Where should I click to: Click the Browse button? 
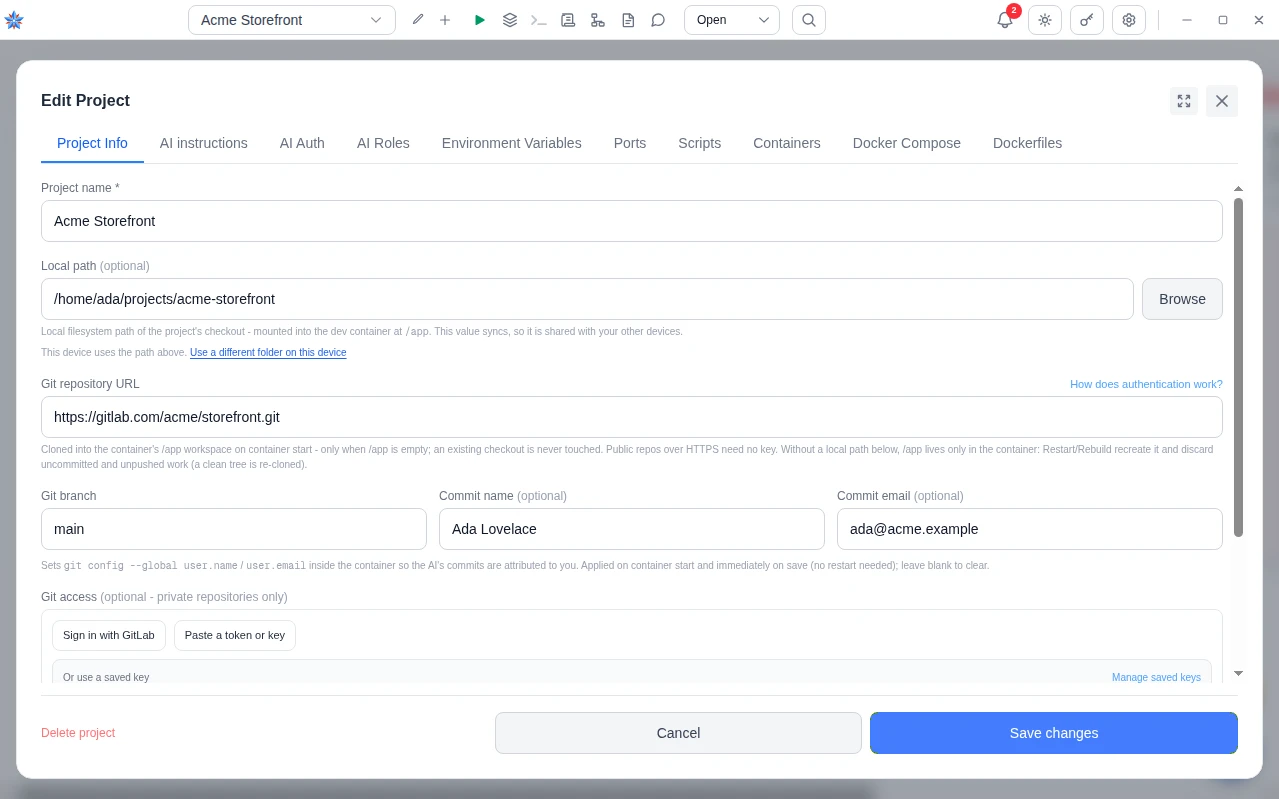(x=1182, y=299)
